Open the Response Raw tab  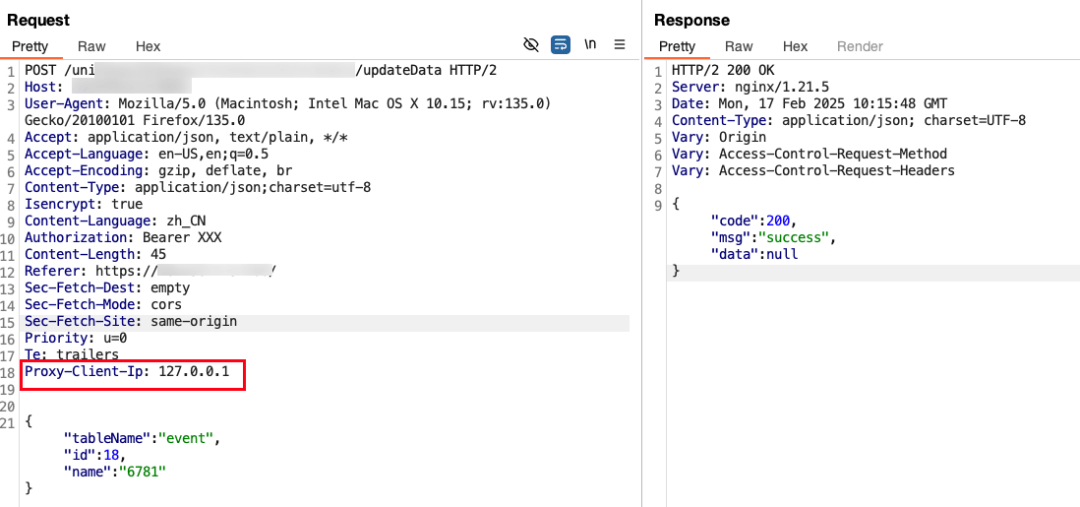point(738,46)
